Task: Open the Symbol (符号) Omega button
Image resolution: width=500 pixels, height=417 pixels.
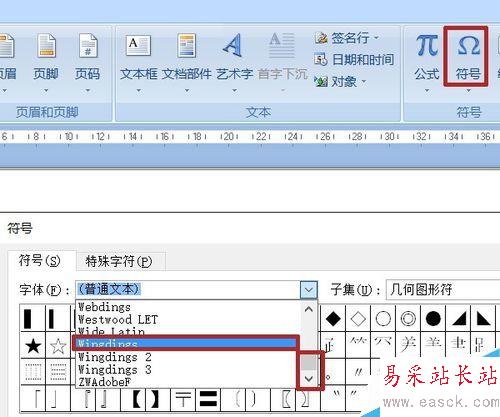Action: 468,57
